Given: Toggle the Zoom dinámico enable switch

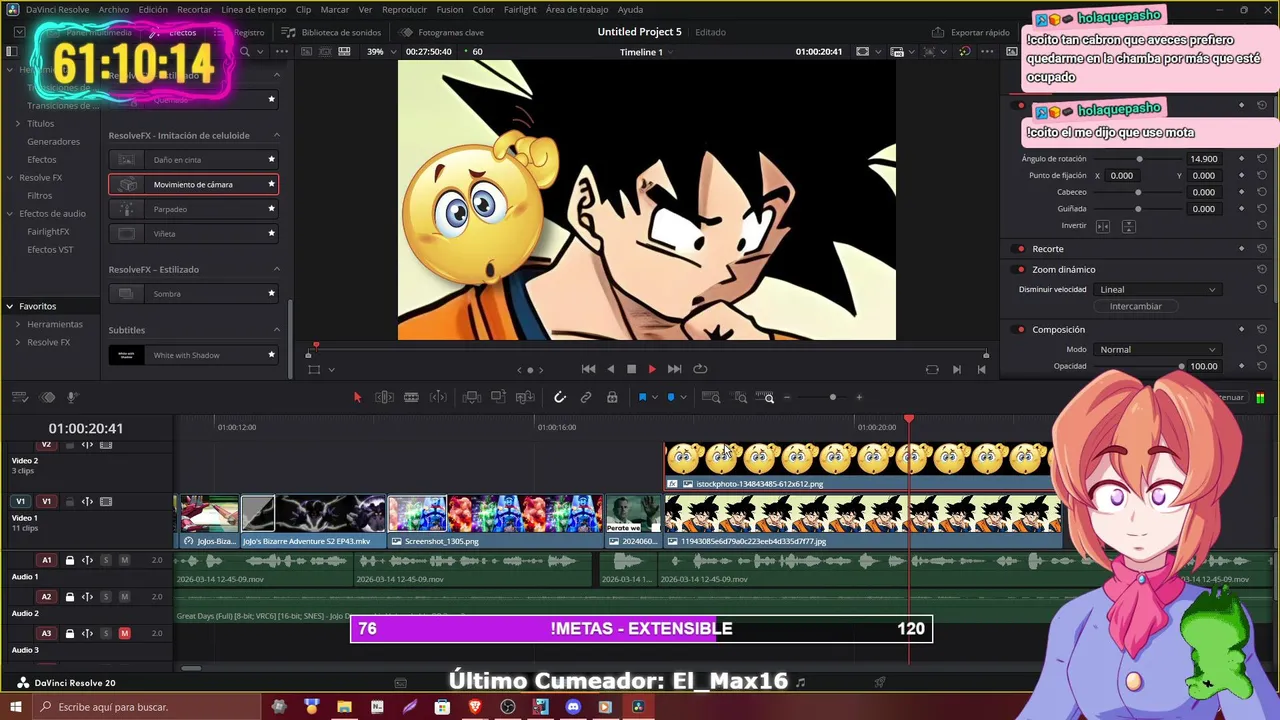Looking at the screenshot, I should pos(1020,269).
